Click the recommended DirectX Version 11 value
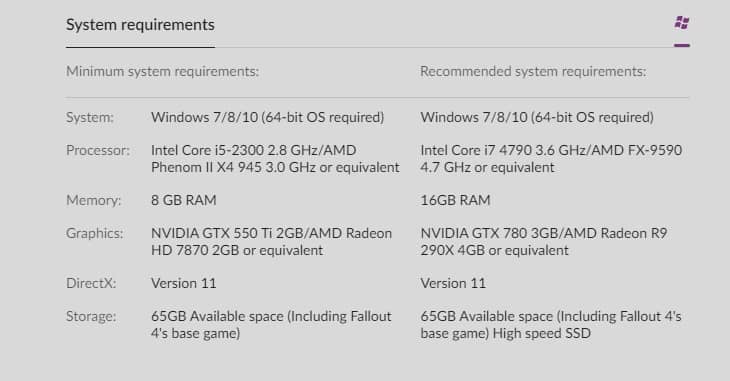 click(x=453, y=283)
